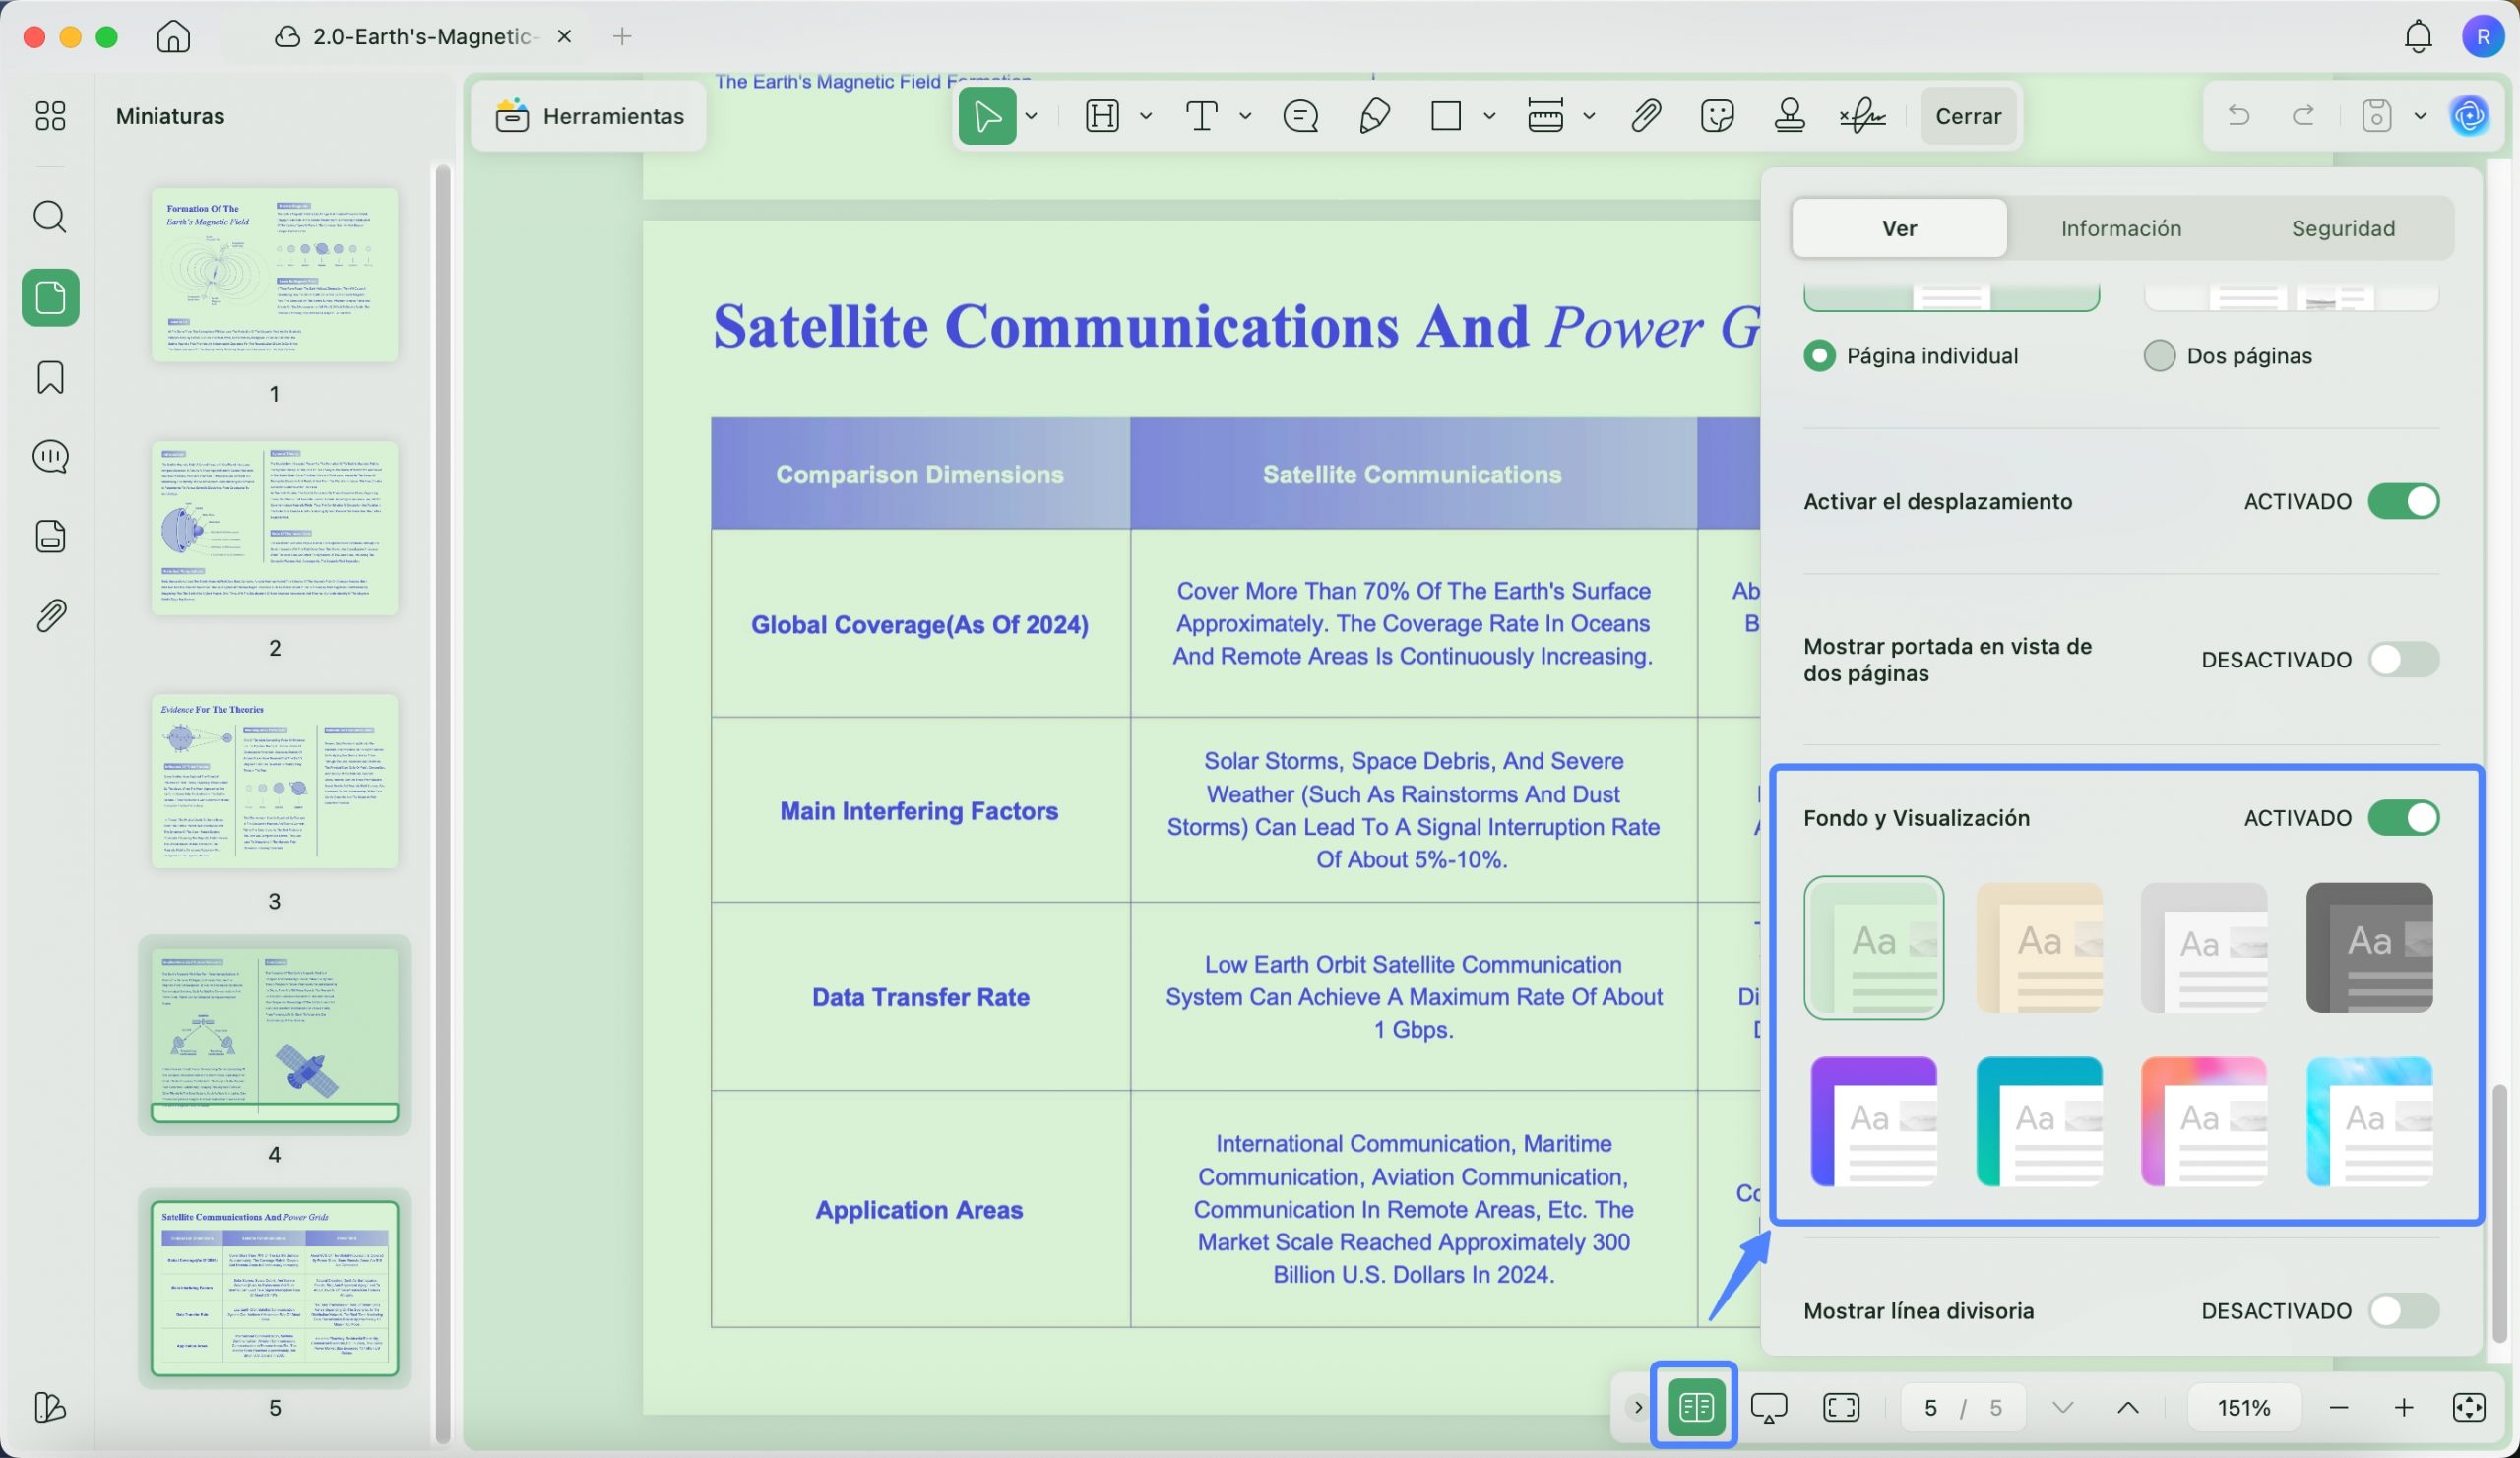
Task: Click the 151% zoom level field
Action: [x=2243, y=1407]
